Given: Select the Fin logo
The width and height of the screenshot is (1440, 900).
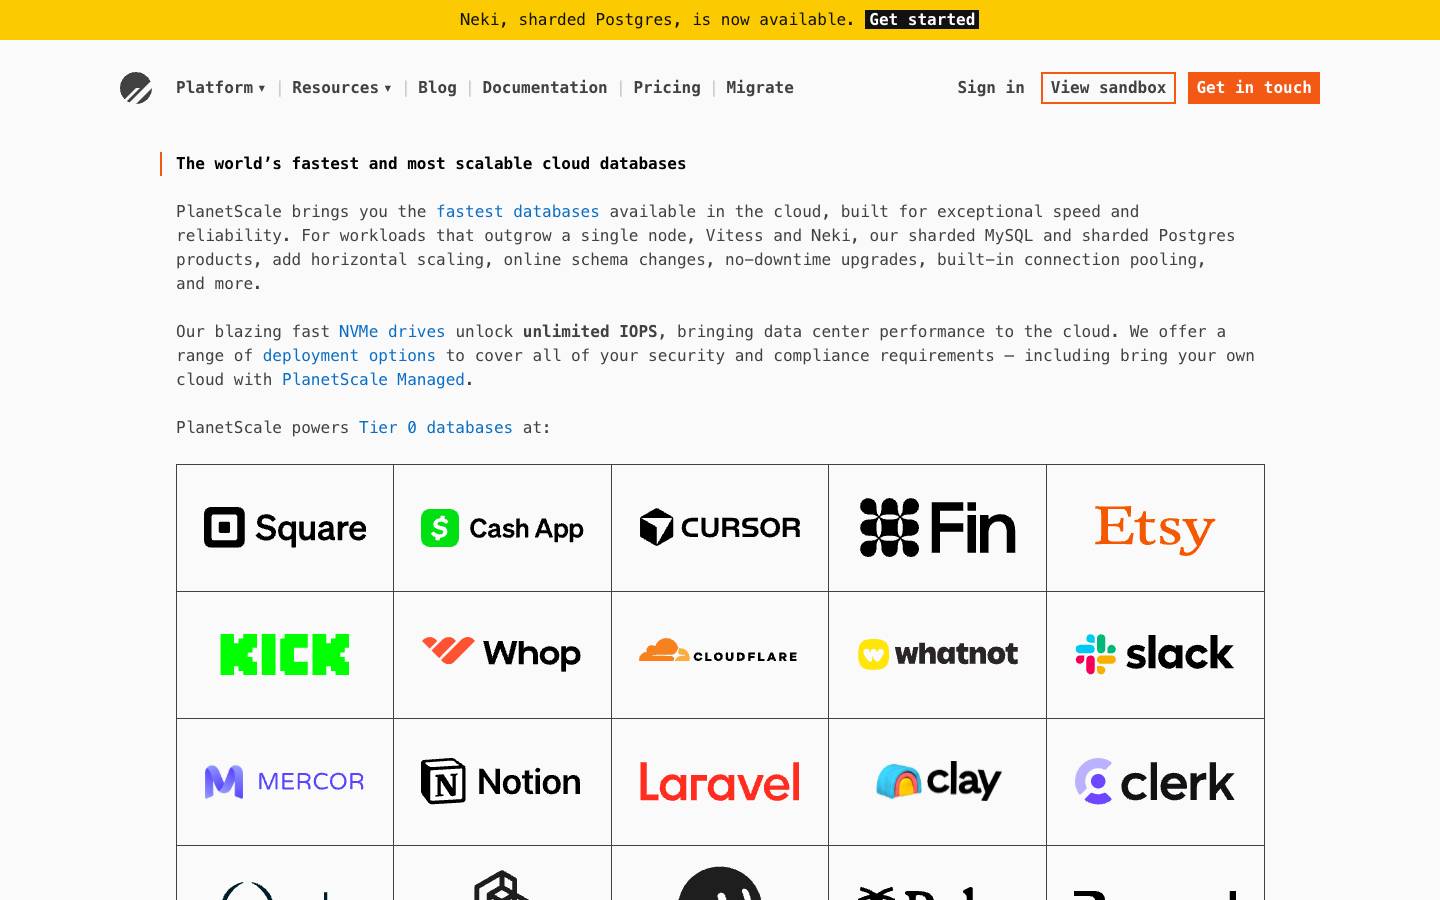Looking at the screenshot, I should click(937, 528).
